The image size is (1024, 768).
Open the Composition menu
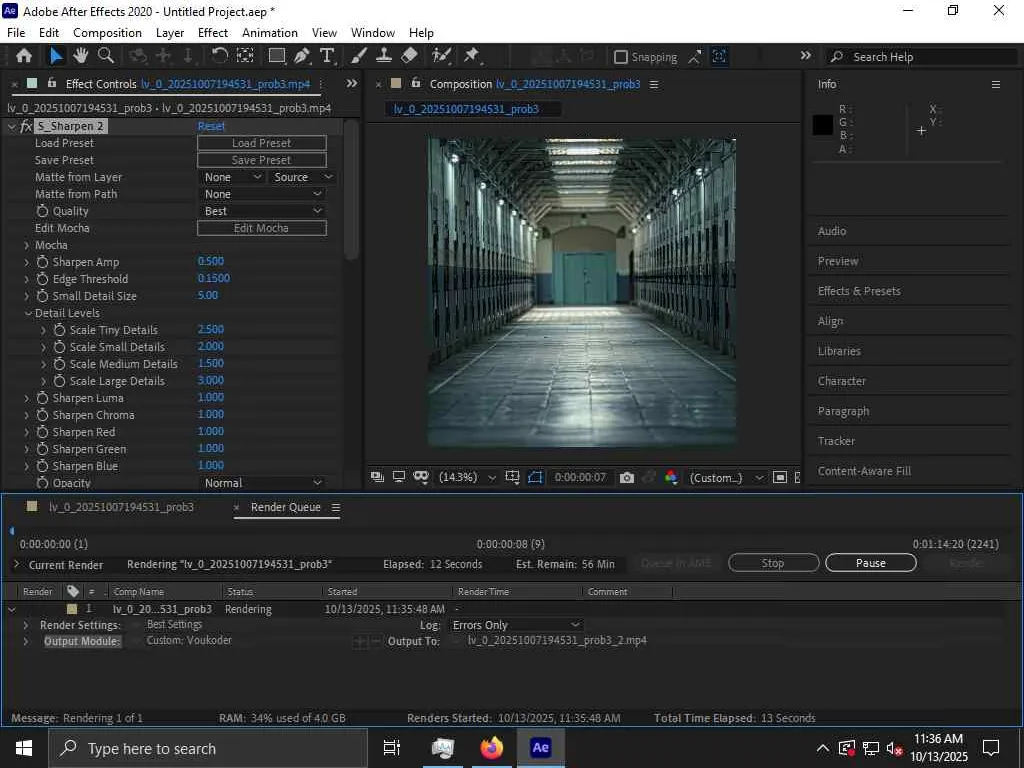click(x=107, y=33)
